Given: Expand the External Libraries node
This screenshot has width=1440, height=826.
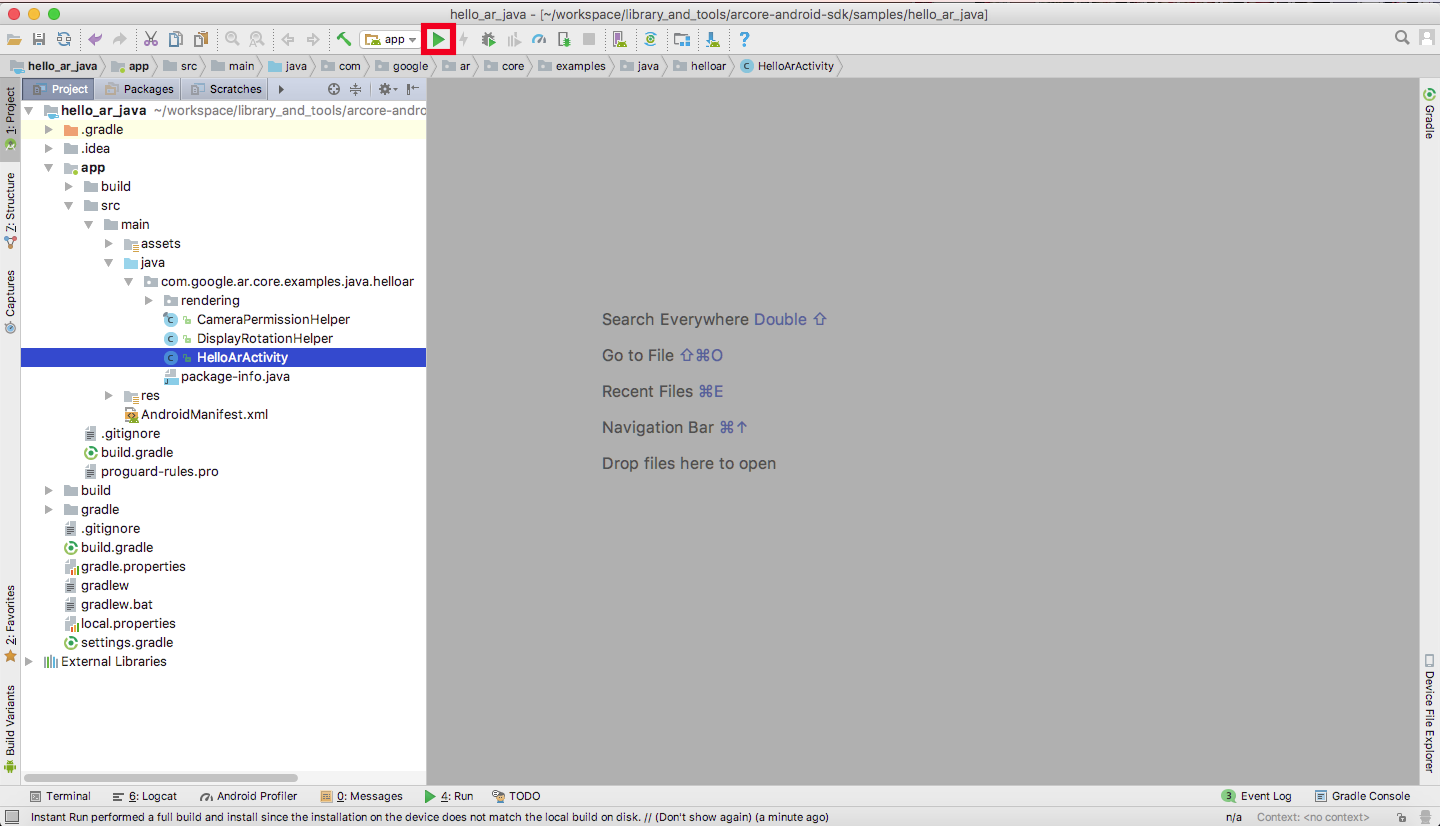Looking at the screenshot, I should click(29, 662).
